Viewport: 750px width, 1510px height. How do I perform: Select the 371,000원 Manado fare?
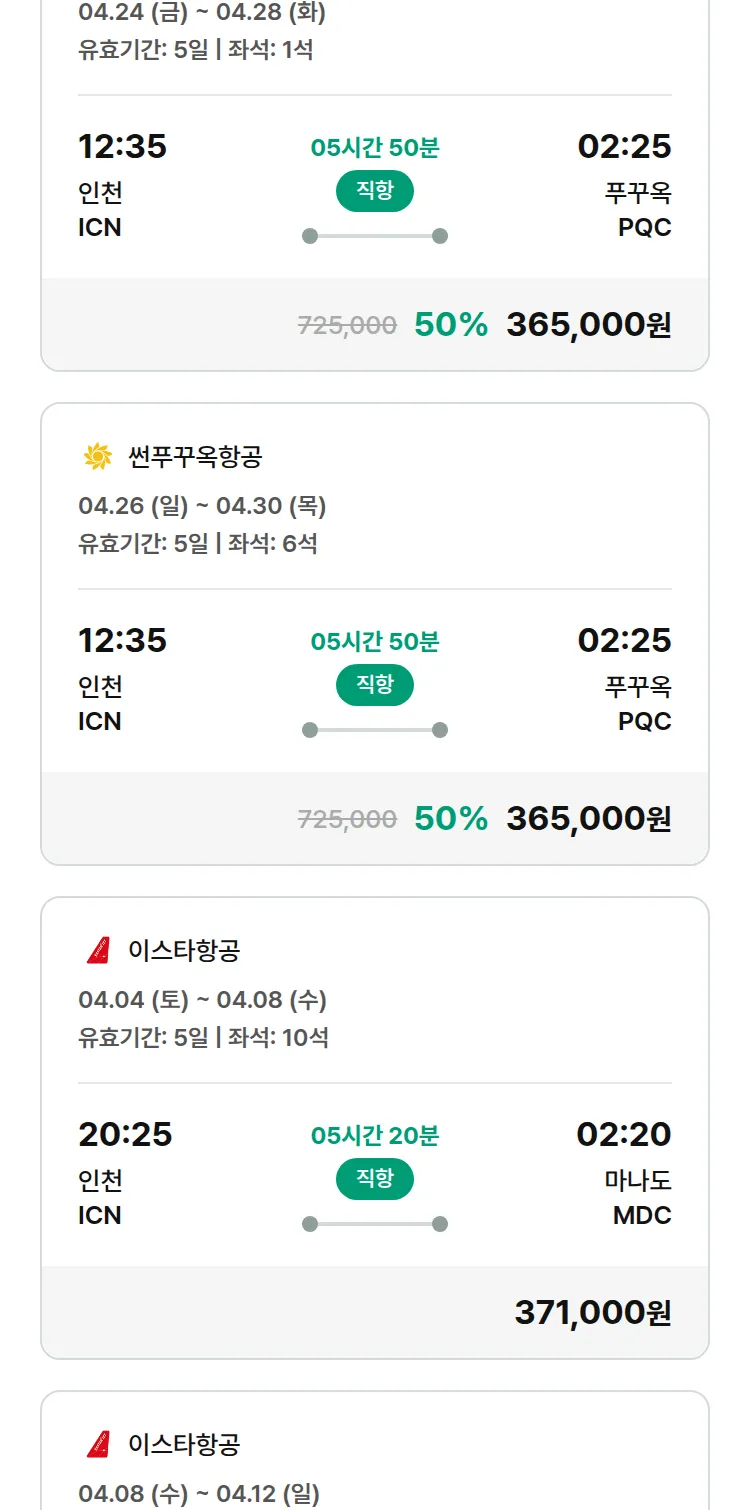592,1312
